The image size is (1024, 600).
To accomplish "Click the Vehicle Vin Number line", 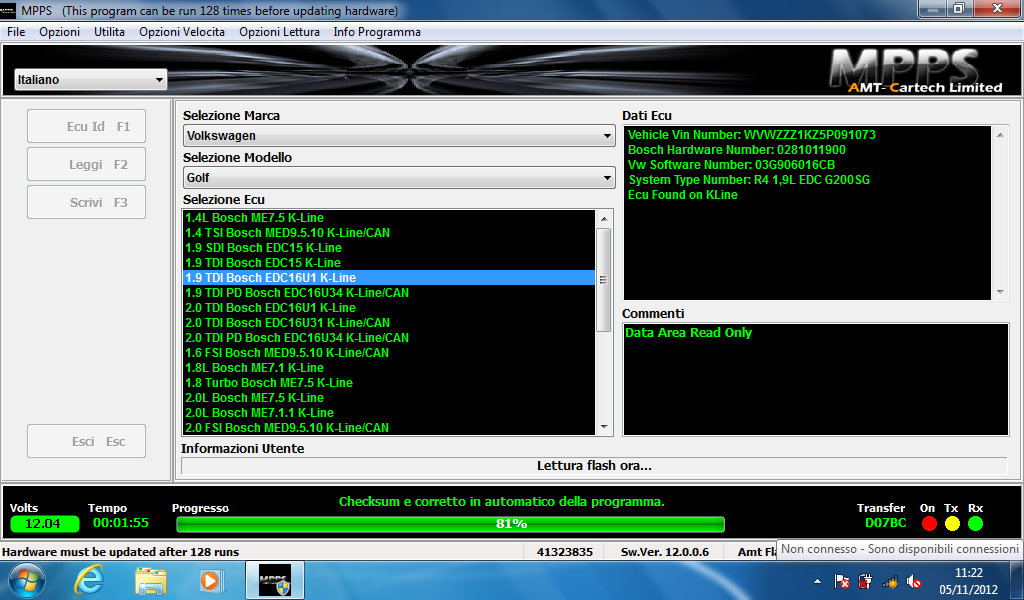I will pyautogui.click(x=752, y=134).
